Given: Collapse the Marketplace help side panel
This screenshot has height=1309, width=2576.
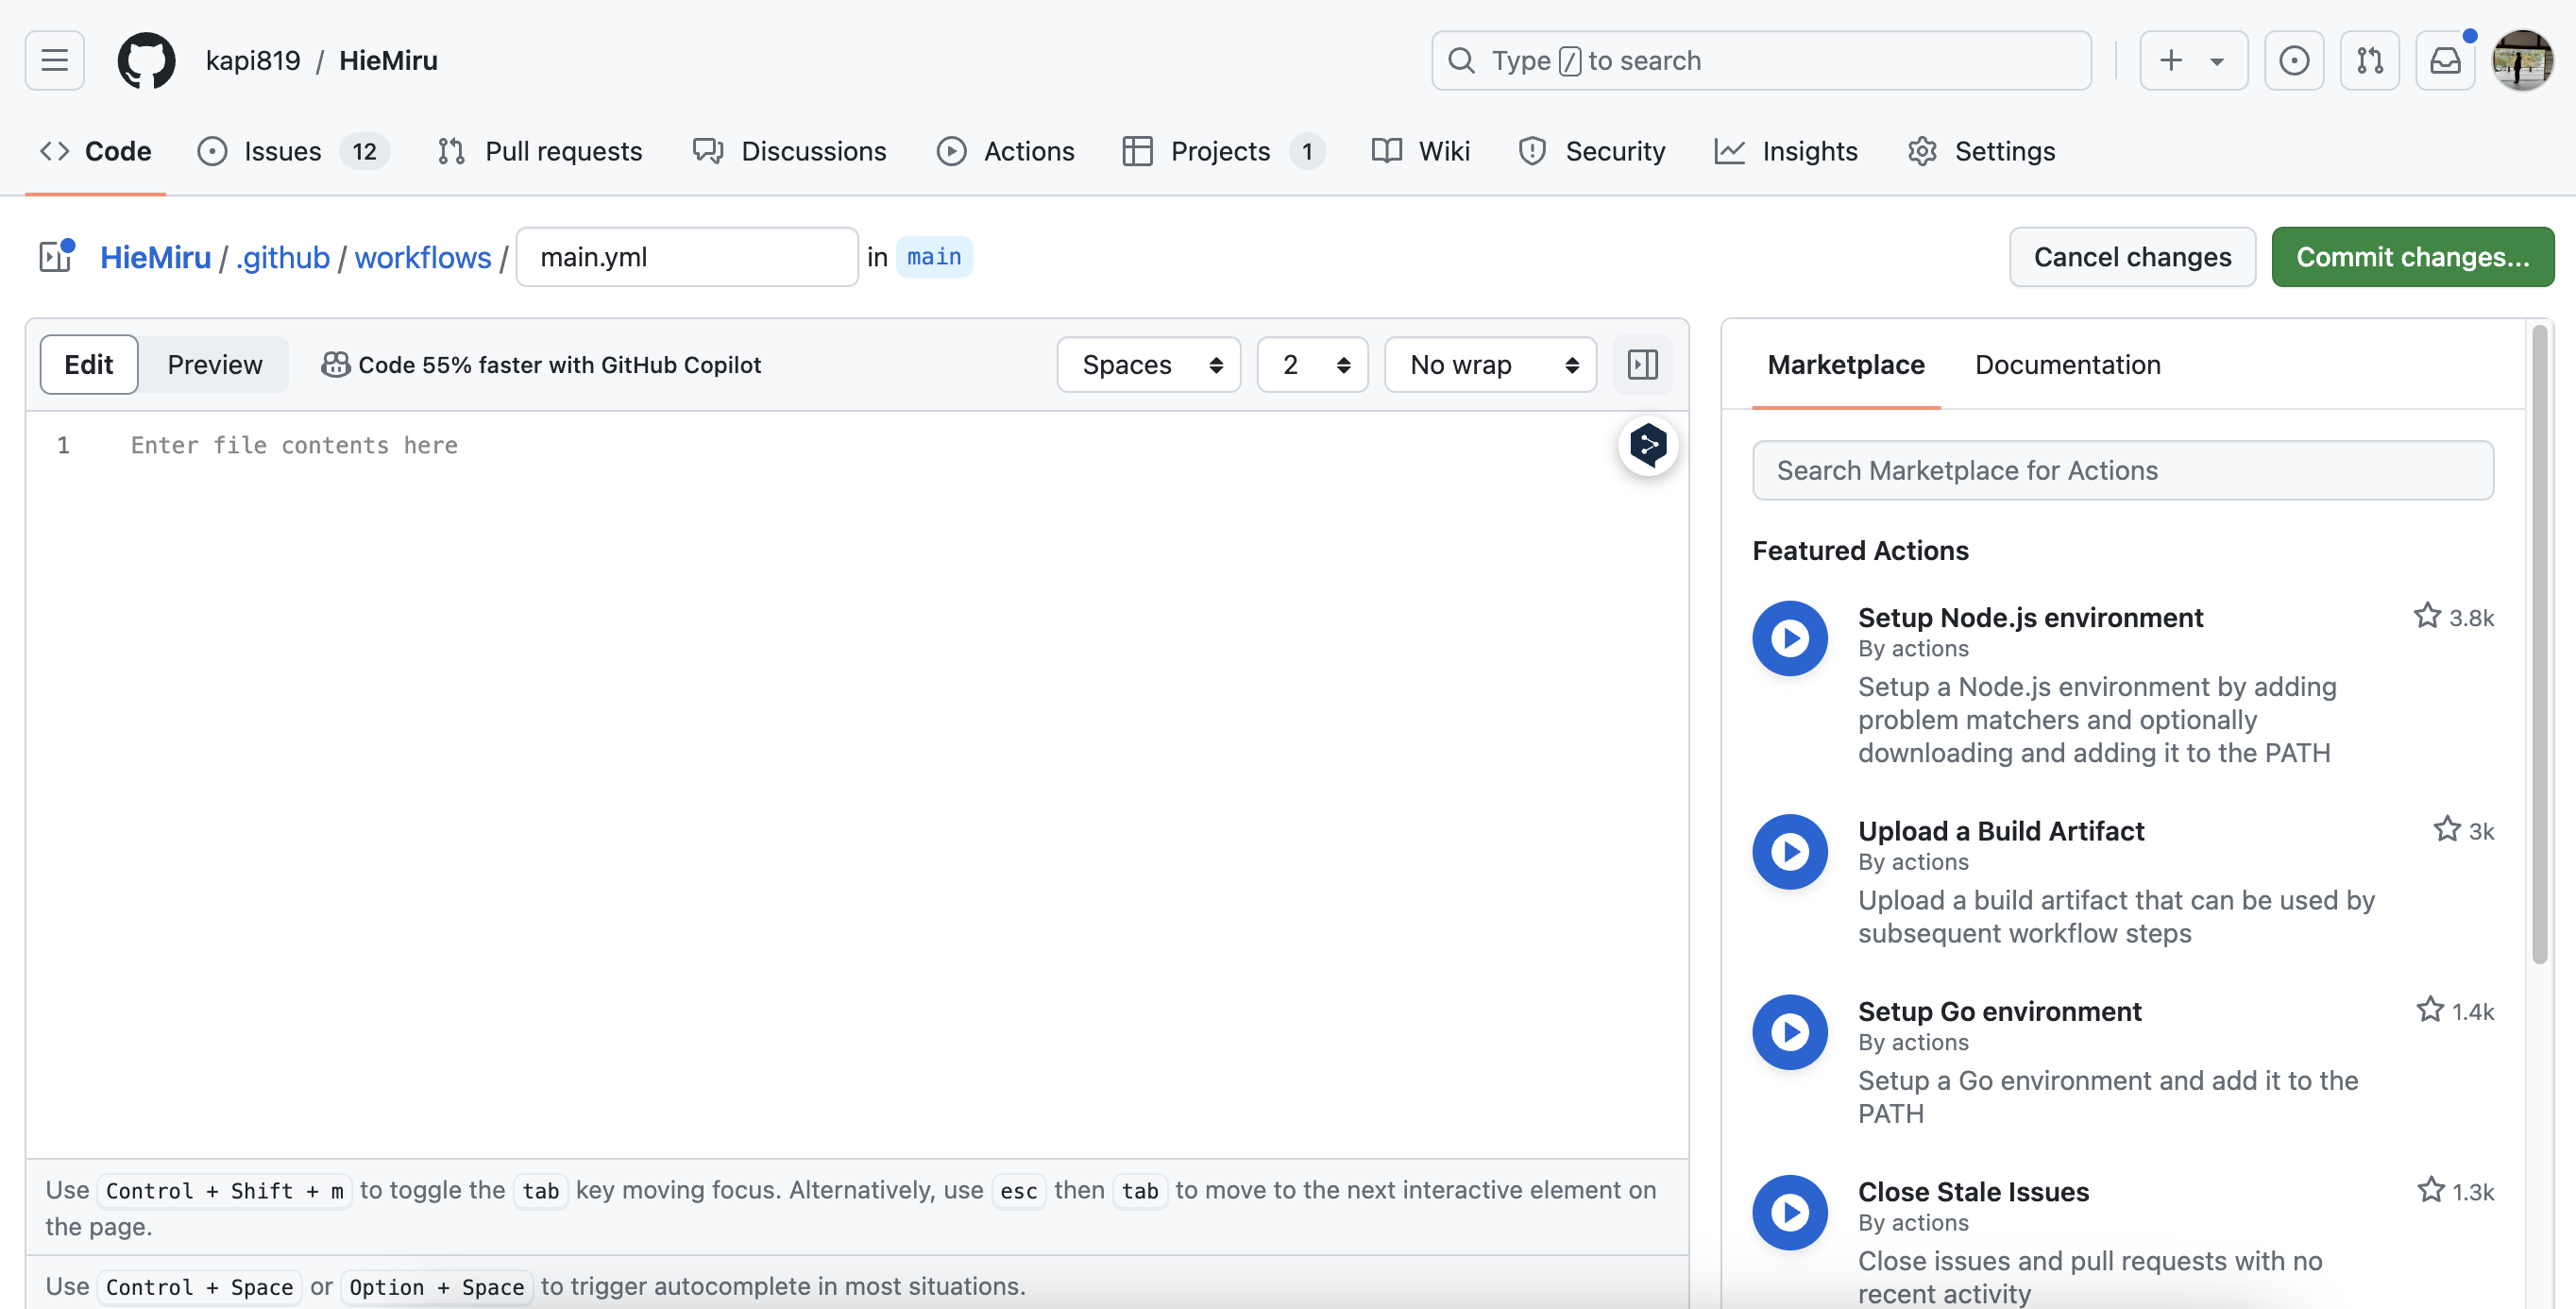Looking at the screenshot, I should (x=1642, y=364).
